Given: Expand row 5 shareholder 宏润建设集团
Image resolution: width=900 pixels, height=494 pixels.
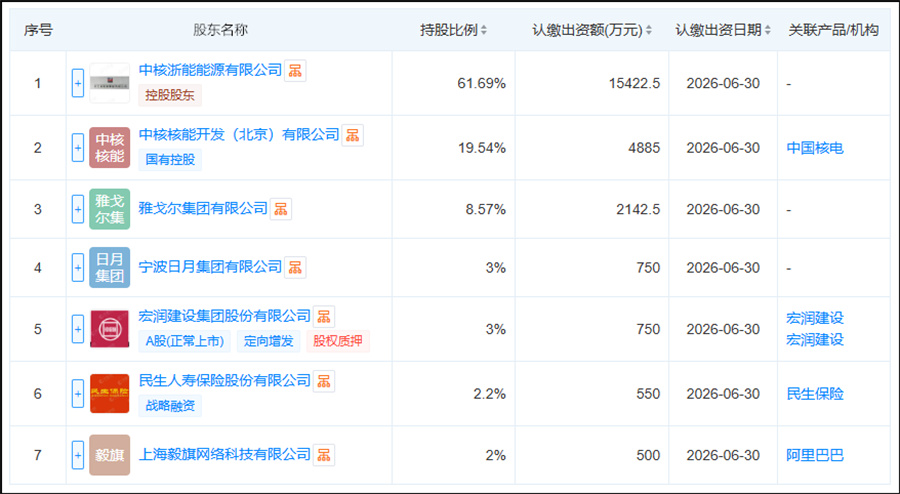Looking at the screenshot, I should 78,329.
